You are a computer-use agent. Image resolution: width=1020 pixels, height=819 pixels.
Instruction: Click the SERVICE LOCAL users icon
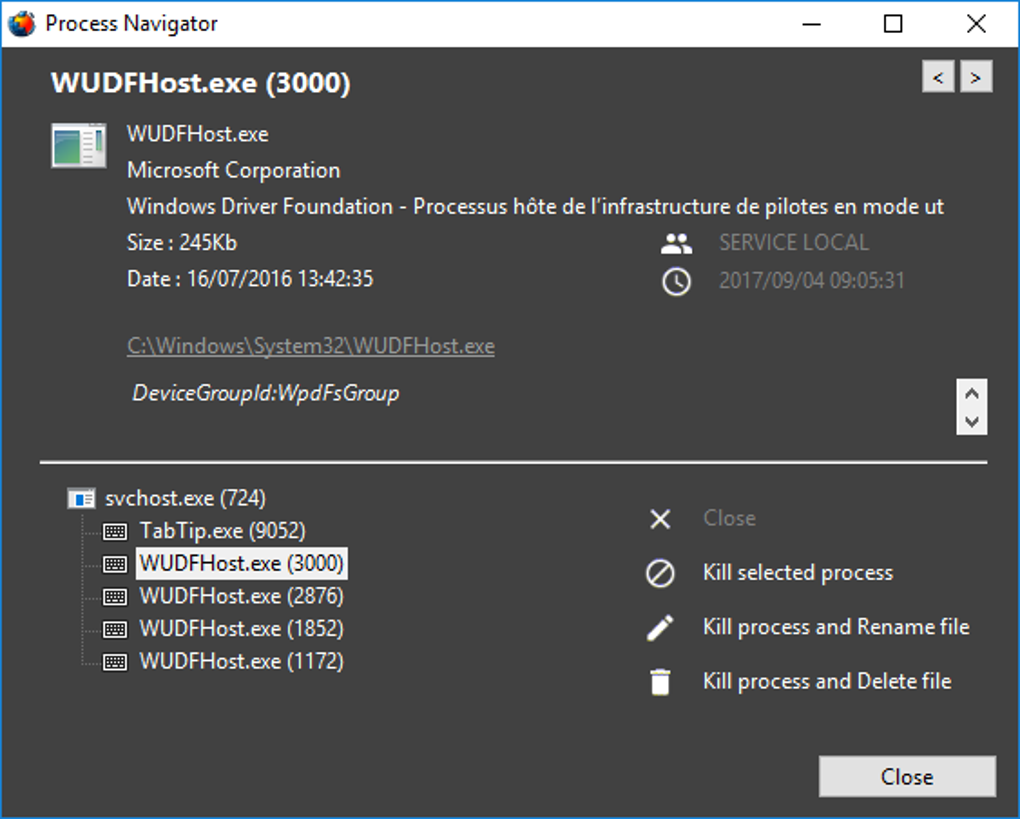[x=677, y=243]
